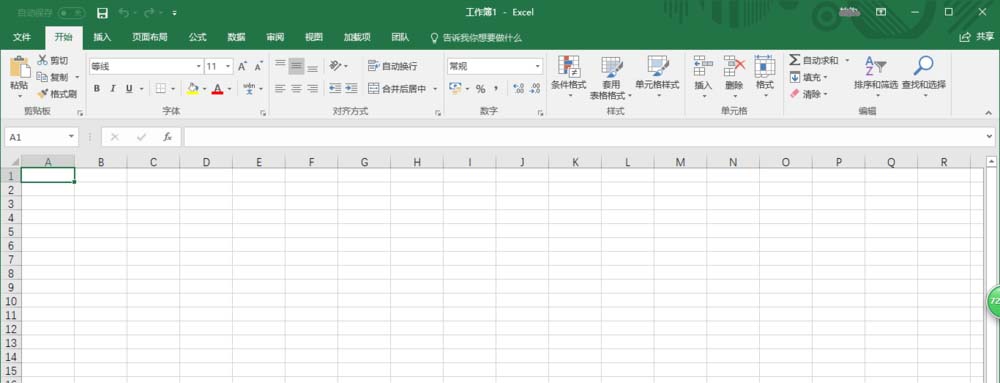Collapse the ribbon with the up chevron
Image resolution: width=1000 pixels, height=383 pixels.
989,112
